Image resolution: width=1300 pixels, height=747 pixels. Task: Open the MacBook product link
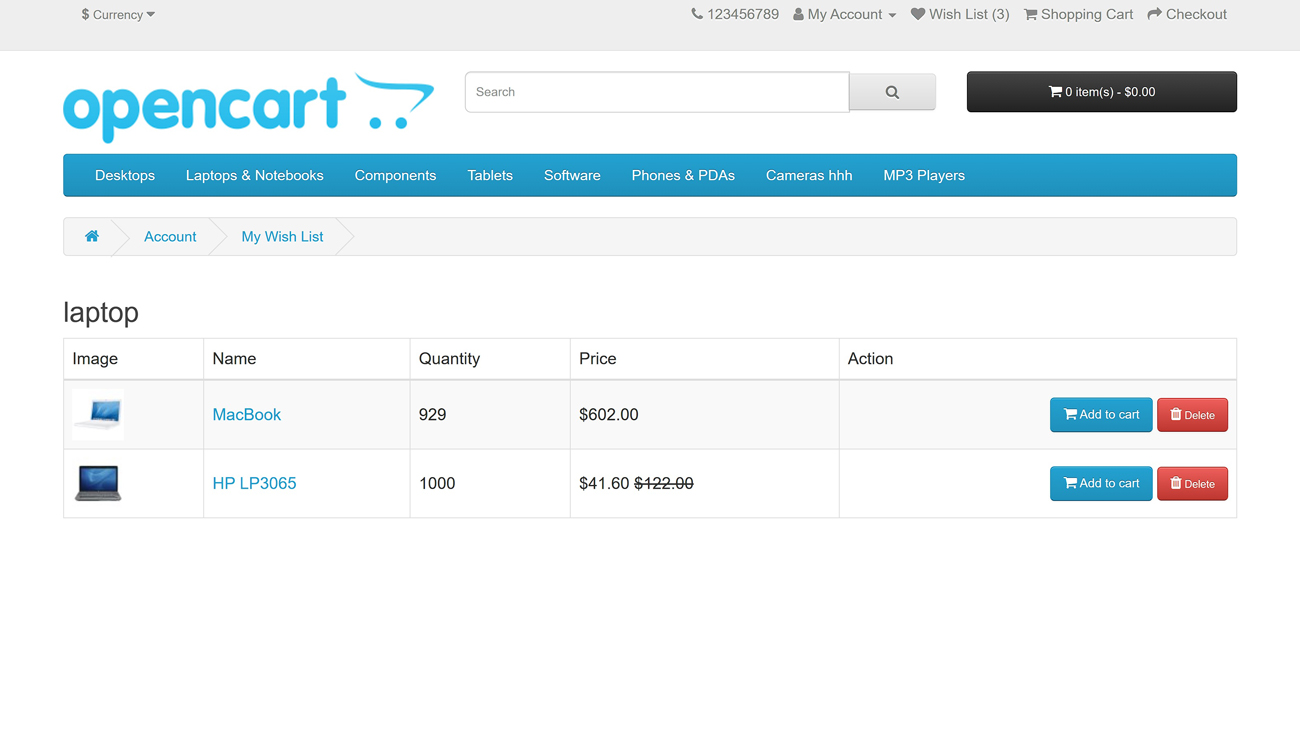click(246, 415)
